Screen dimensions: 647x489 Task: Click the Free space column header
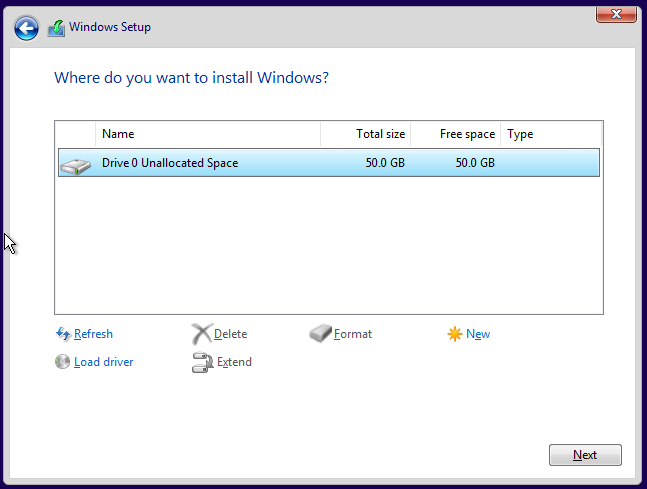click(456, 134)
